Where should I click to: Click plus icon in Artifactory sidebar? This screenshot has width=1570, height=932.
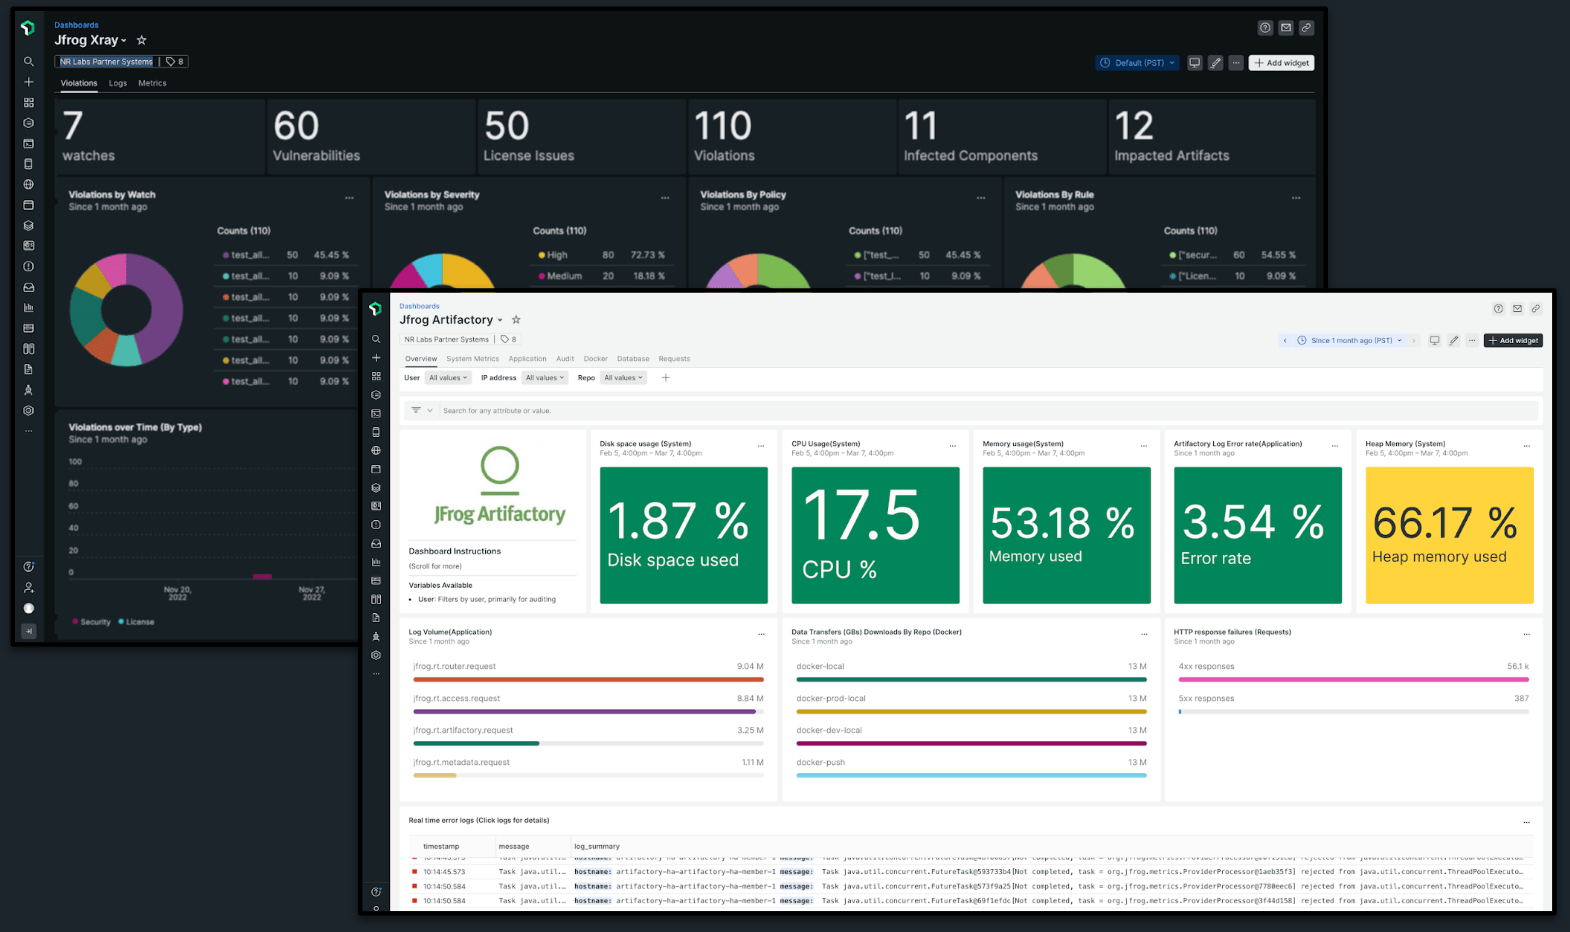point(376,358)
